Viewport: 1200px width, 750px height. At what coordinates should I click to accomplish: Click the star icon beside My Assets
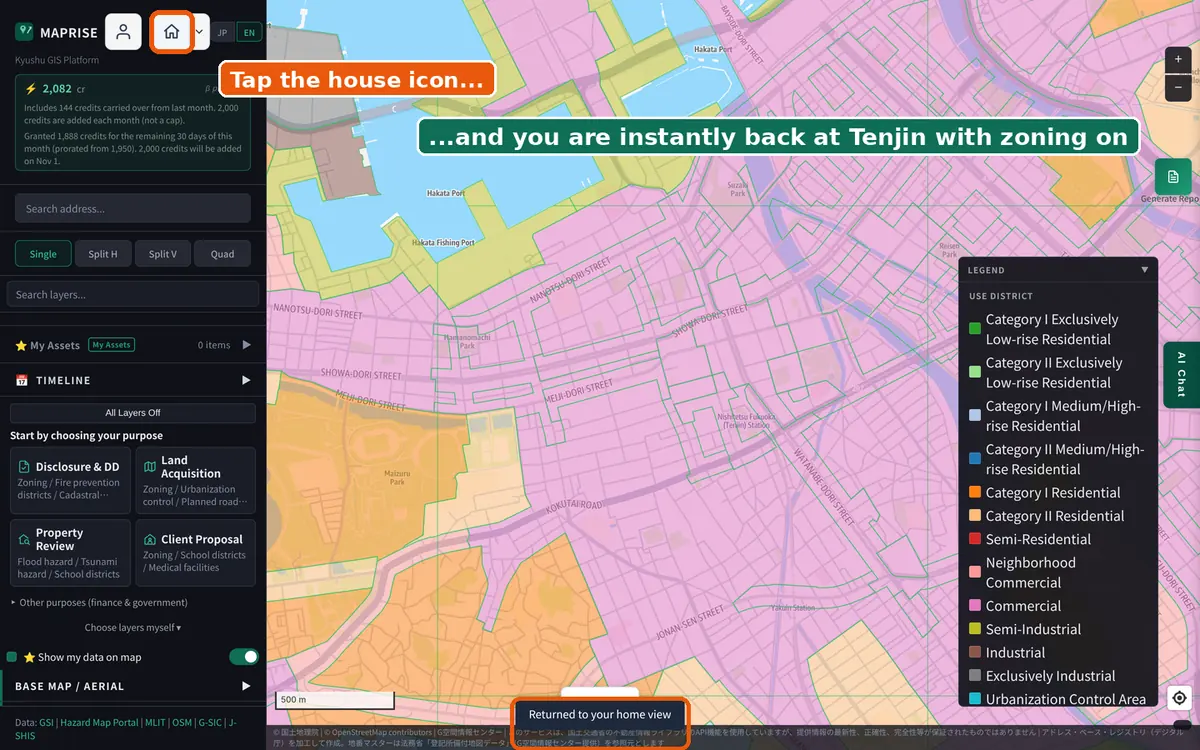click(x=21, y=345)
